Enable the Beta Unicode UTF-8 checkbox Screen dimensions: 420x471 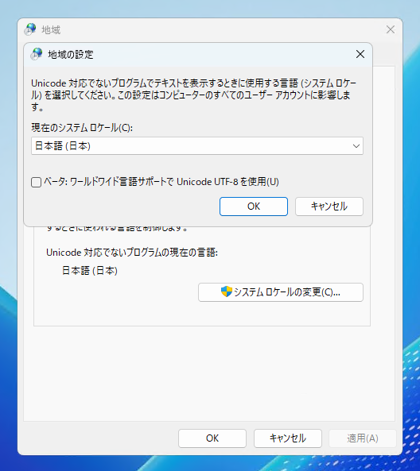[x=36, y=182]
